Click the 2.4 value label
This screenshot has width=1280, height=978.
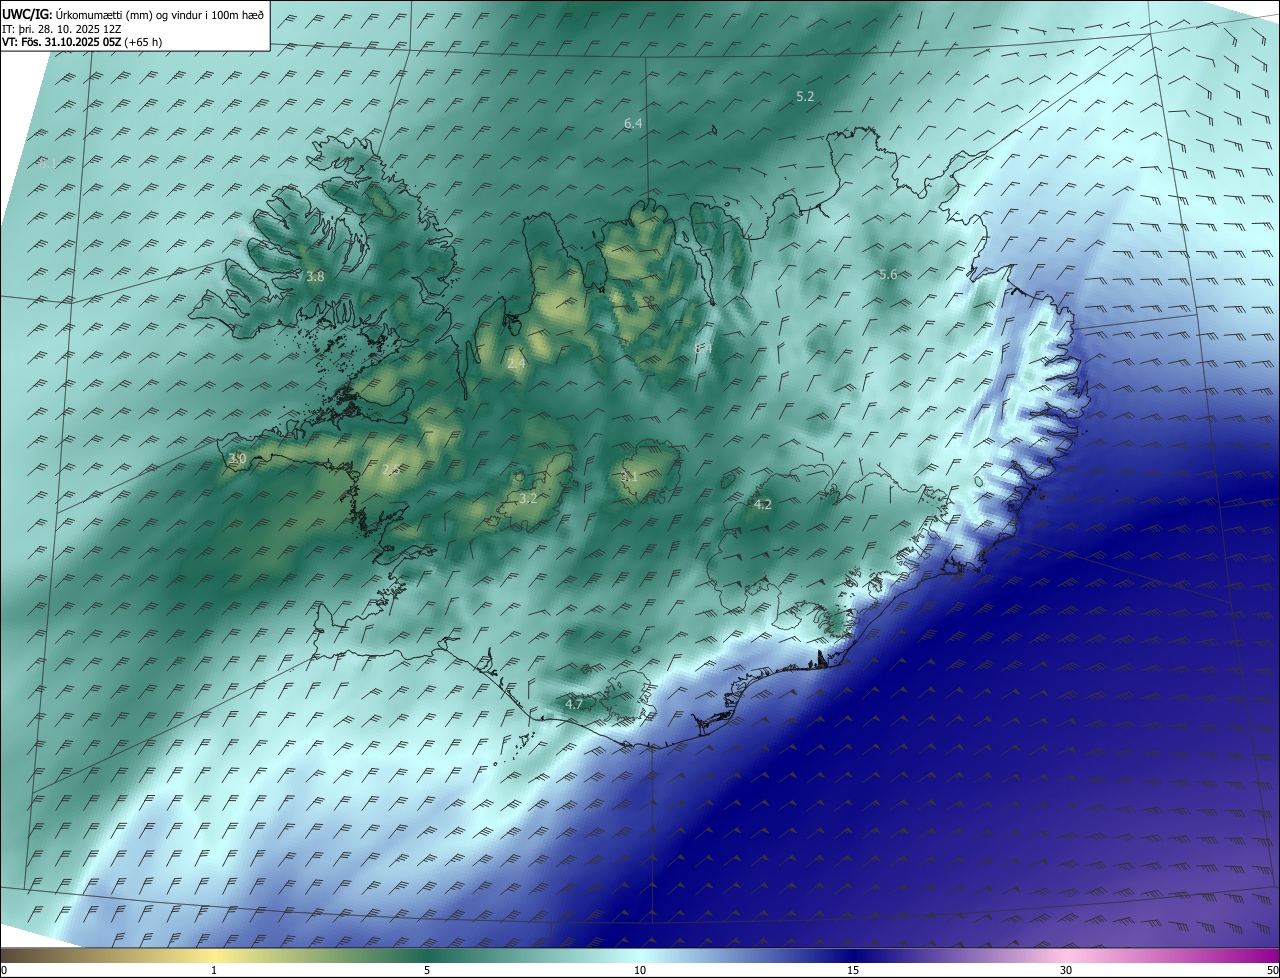[516, 364]
